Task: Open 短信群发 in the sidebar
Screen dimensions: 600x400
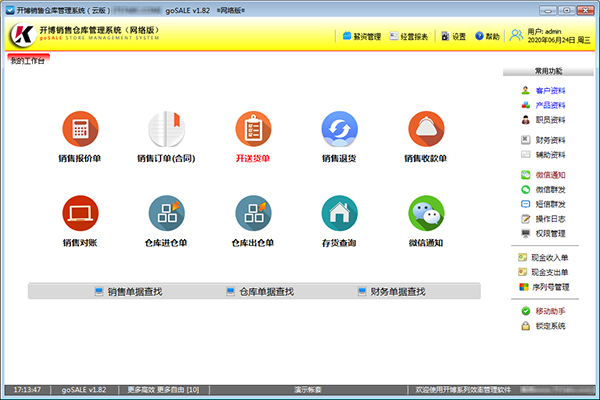Action: click(543, 204)
